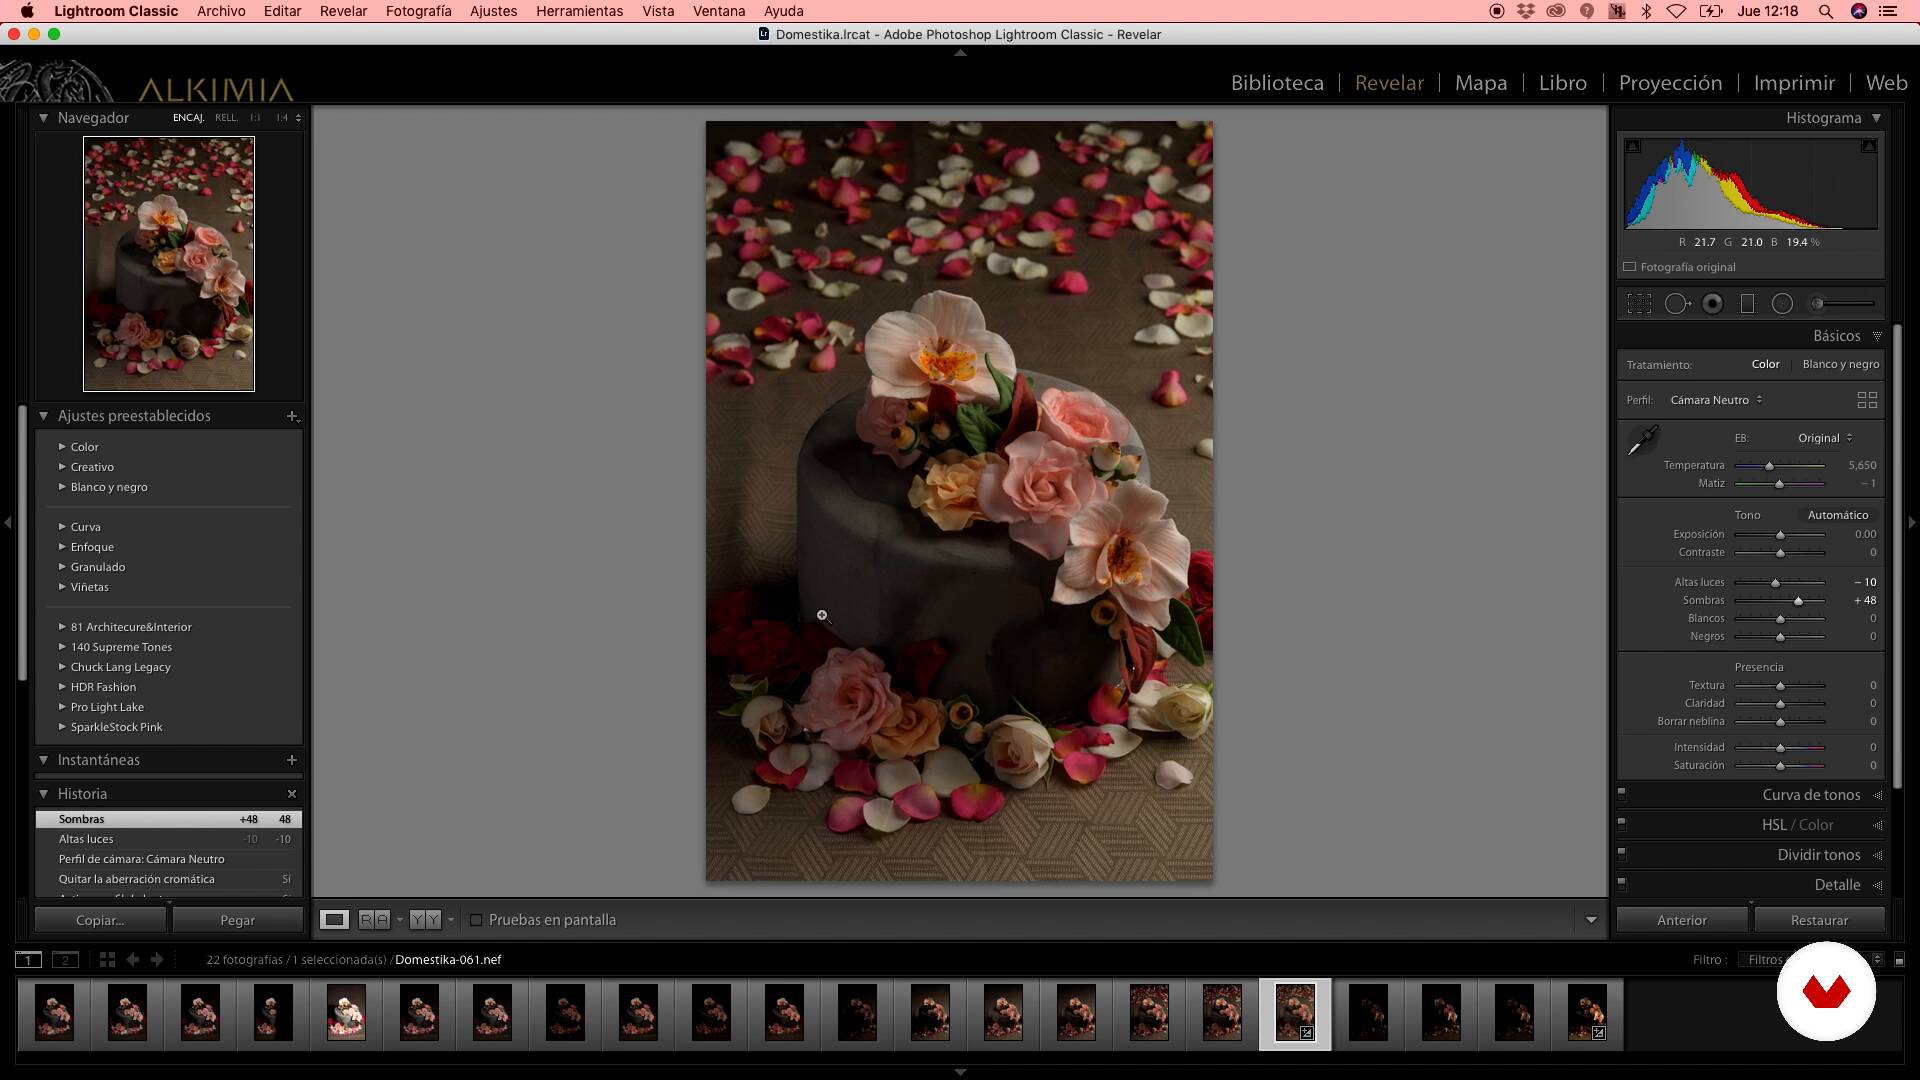The height and width of the screenshot is (1080, 1920).
Task: Clear the Historia panel with X
Action: pyautogui.click(x=292, y=794)
